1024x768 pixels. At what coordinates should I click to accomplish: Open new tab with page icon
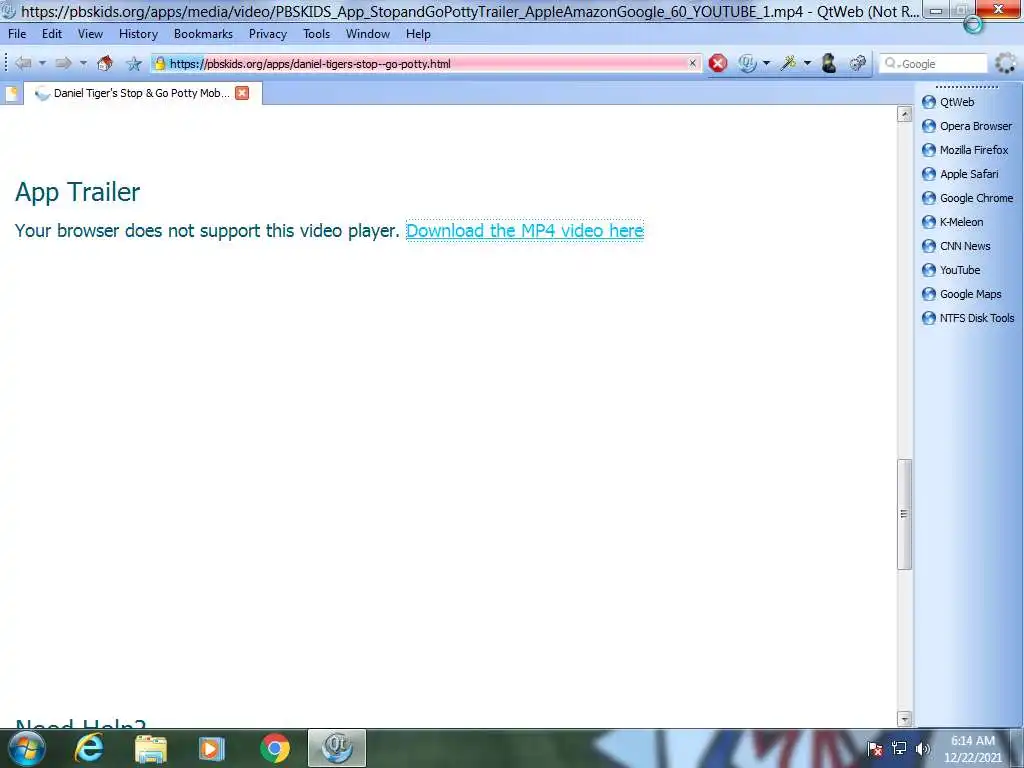point(11,93)
